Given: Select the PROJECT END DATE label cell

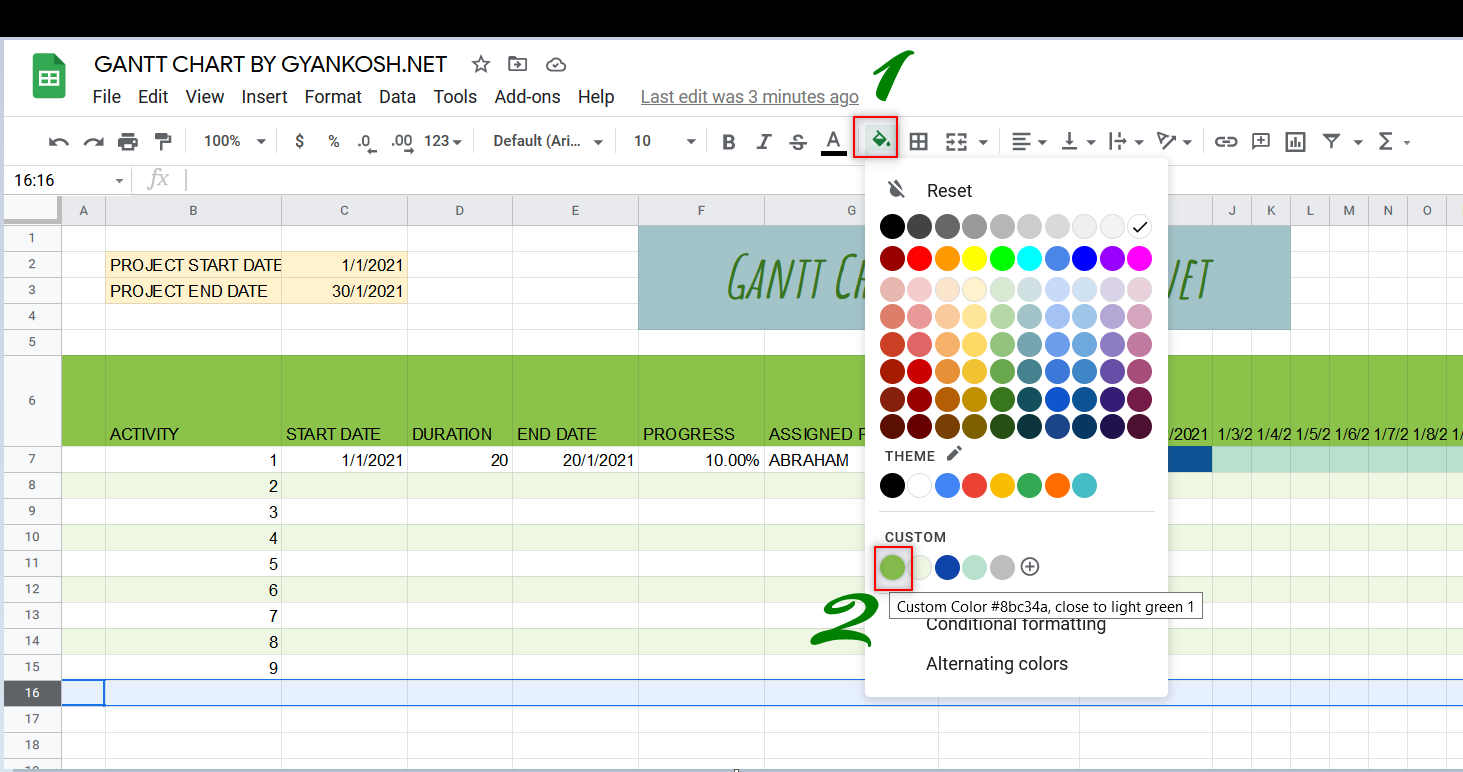Looking at the screenshot, I should pyautogui.click(x=193, y=291).
